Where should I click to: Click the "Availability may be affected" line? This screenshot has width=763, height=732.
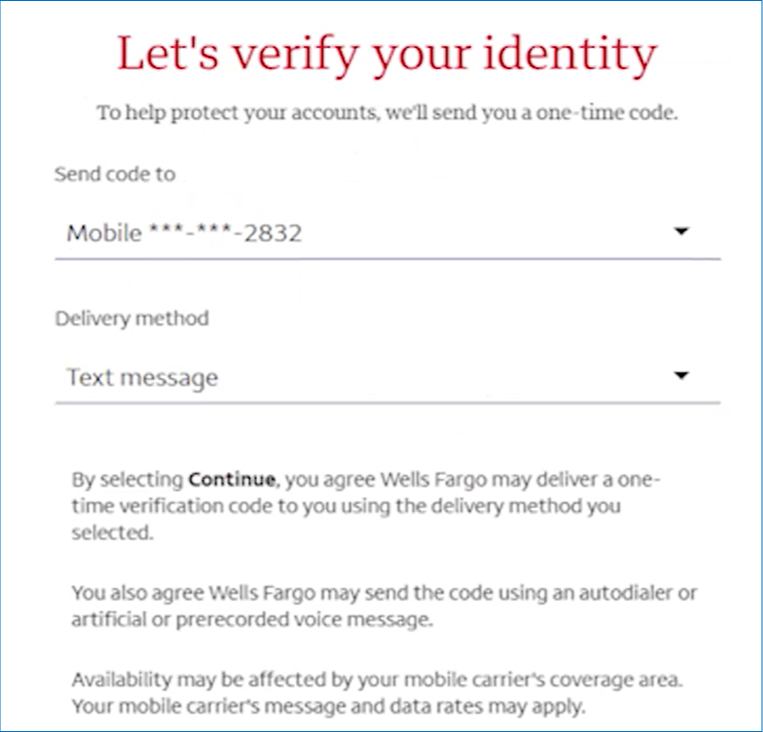(x=376, y=680)
